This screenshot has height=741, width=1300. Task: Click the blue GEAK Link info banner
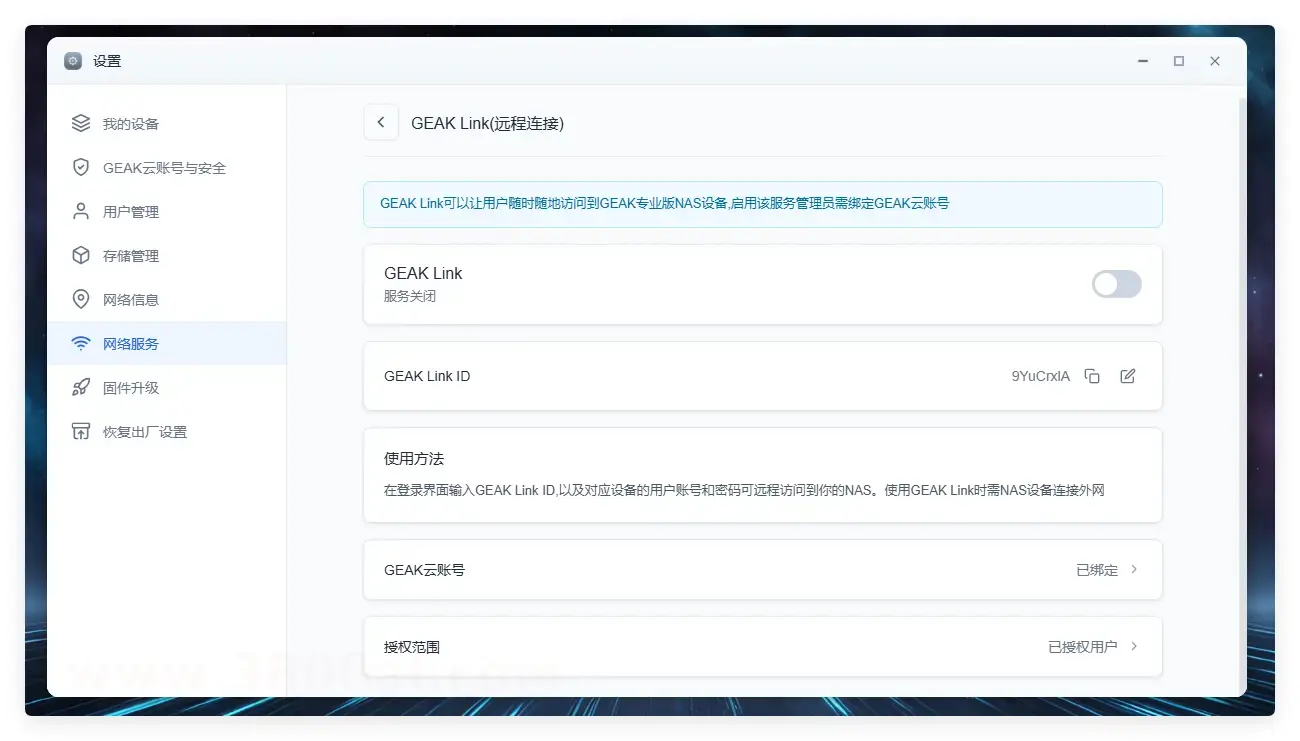click(763, 203)
